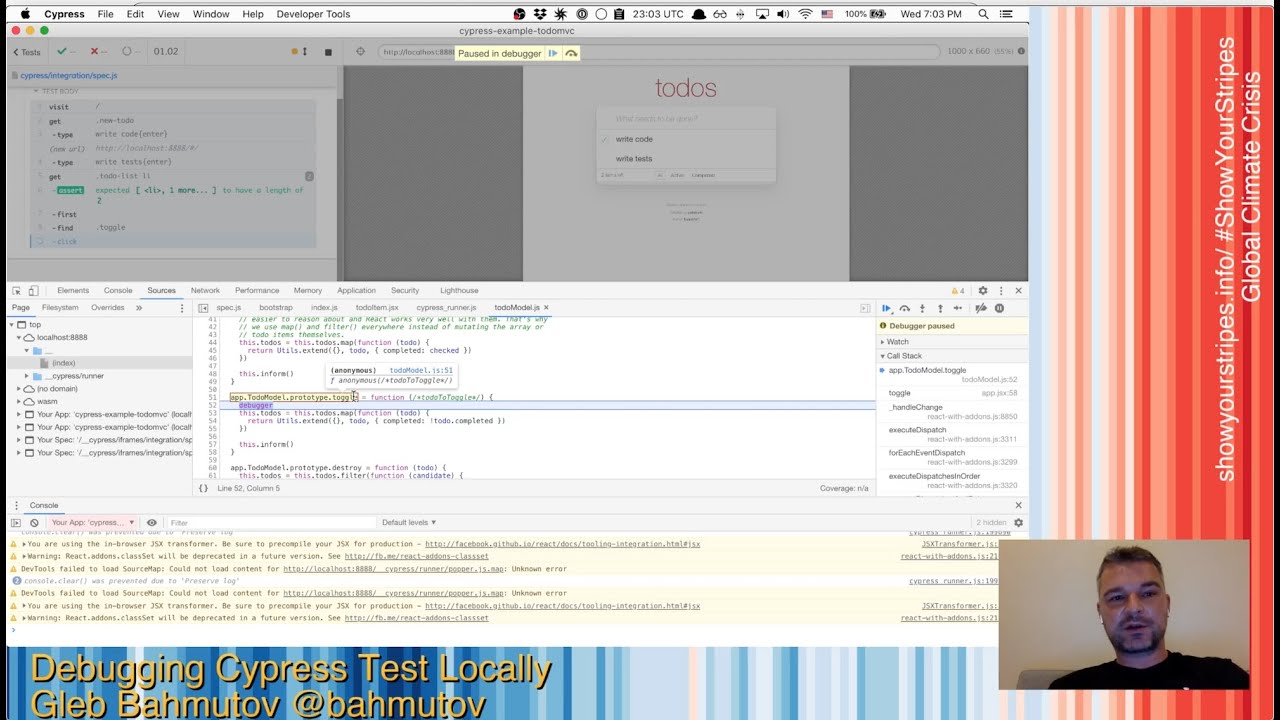Click the pretty print braces icon

203,488
